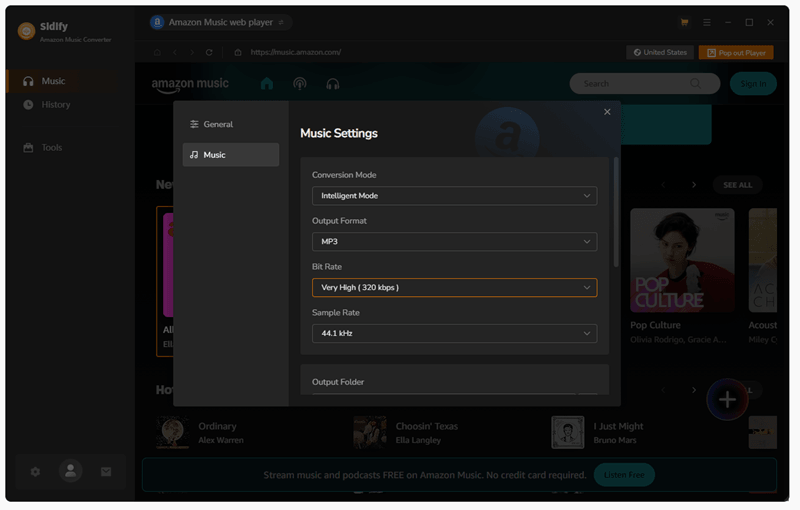Open the Output Format MP3 dropdown
This screenshot has width=800, height=510.
pyautogui.click(x=455, y=242)
